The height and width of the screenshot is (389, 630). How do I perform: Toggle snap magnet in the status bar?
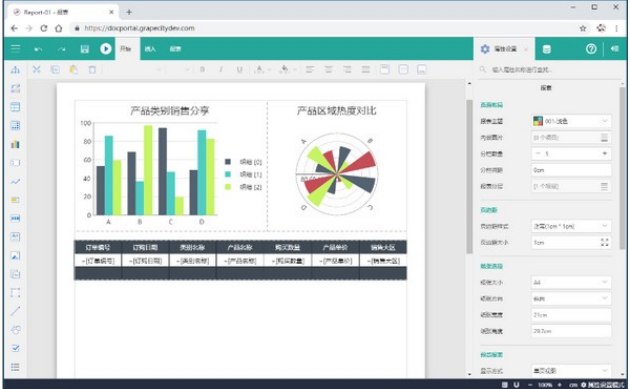pyautogui.click(x=516, y=385)
